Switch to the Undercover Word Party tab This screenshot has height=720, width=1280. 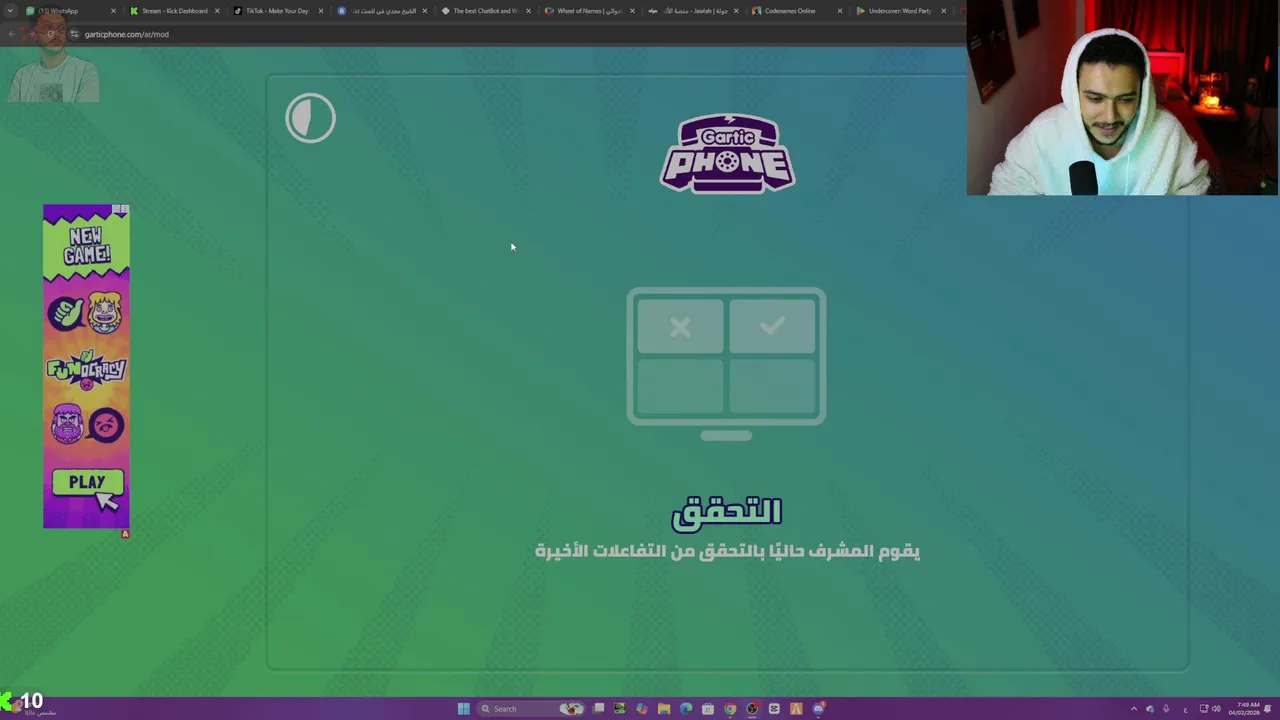coord(900,11)
